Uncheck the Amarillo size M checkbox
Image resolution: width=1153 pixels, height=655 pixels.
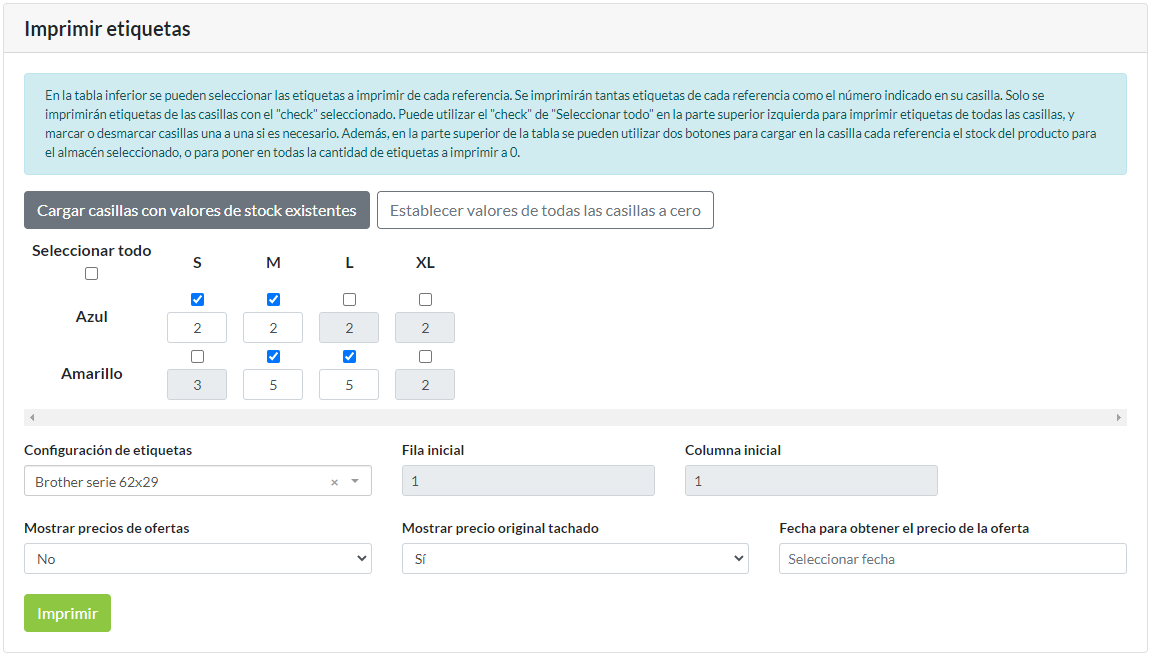(x=273, y=356)
